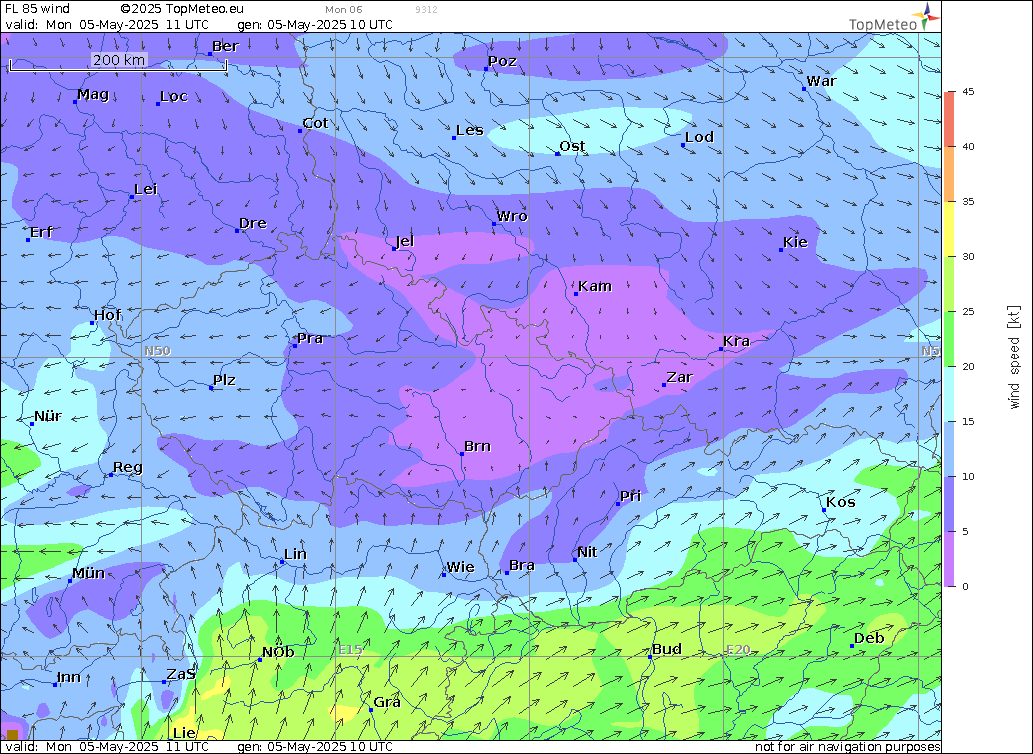Select the Lei city label

146,190
